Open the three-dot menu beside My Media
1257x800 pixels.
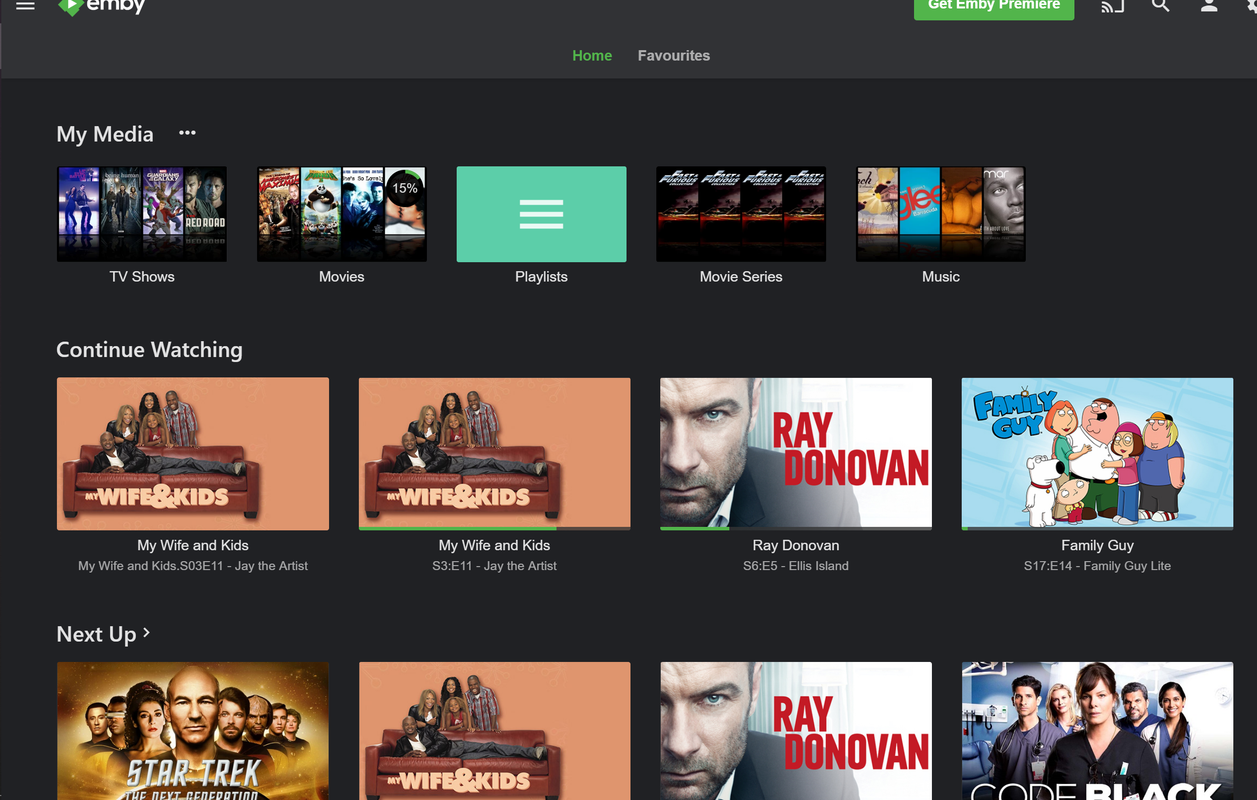point(187,133)
